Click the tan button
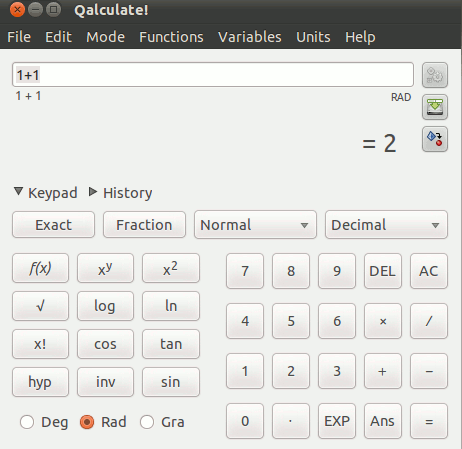This screenshot has width=462, height=449. [171, 344]
